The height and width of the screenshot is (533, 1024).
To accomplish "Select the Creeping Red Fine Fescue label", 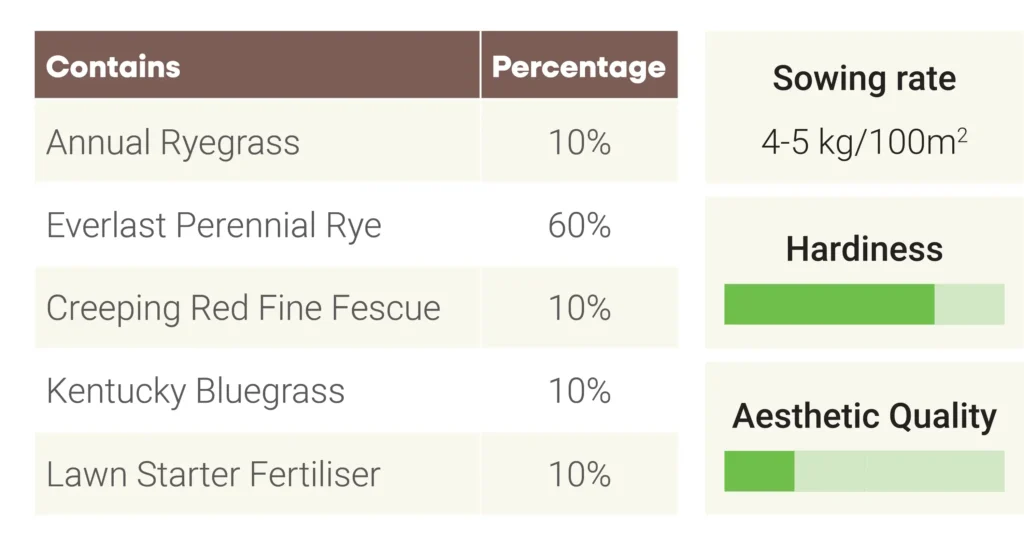I will pyautogui.click(x=243, y=308).
